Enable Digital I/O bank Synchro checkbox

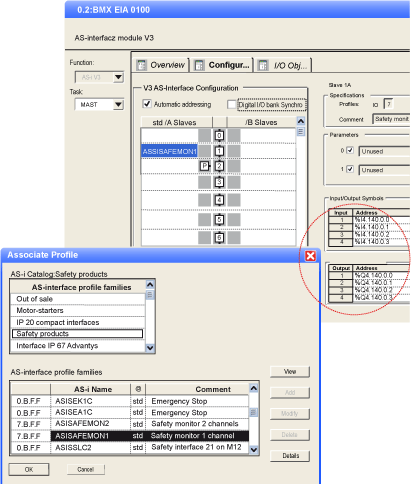pyautogui.click(x=231, y=104)
